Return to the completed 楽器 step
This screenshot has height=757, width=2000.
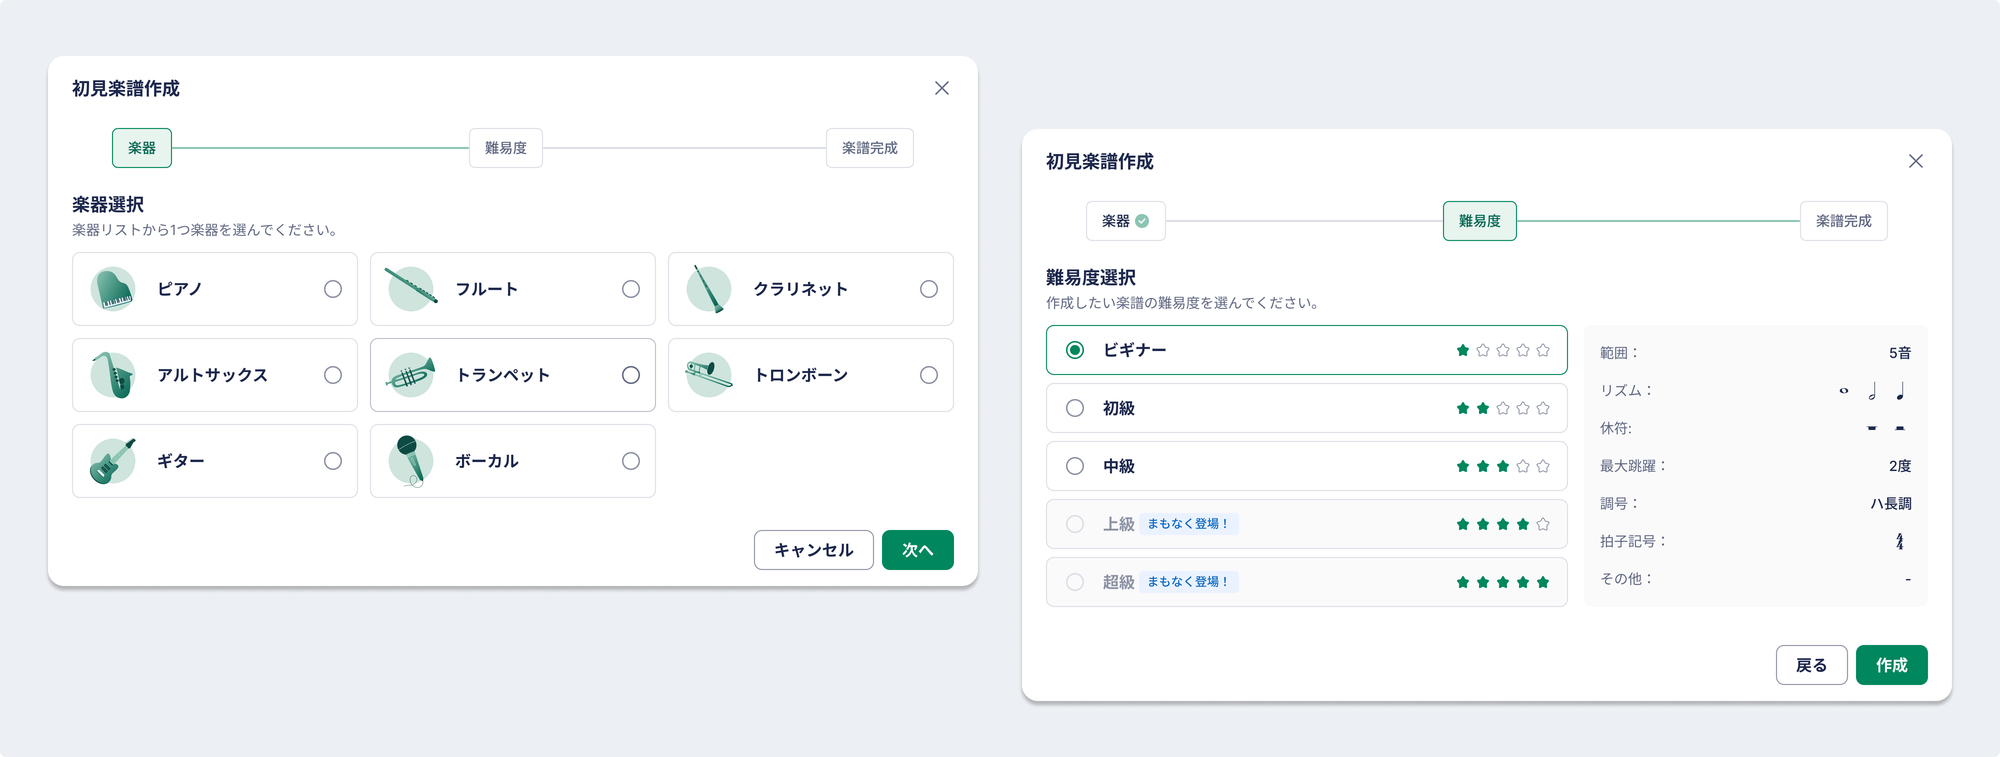1125,221
